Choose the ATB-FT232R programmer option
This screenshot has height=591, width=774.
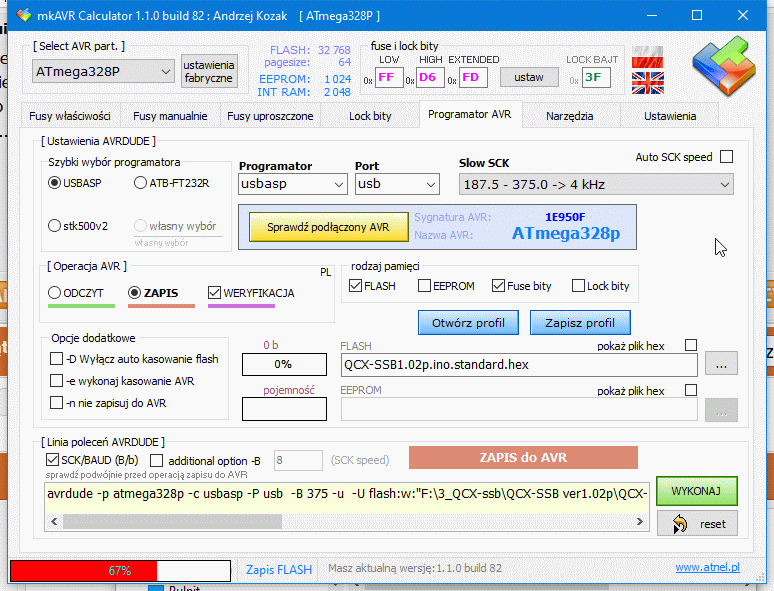140,183
